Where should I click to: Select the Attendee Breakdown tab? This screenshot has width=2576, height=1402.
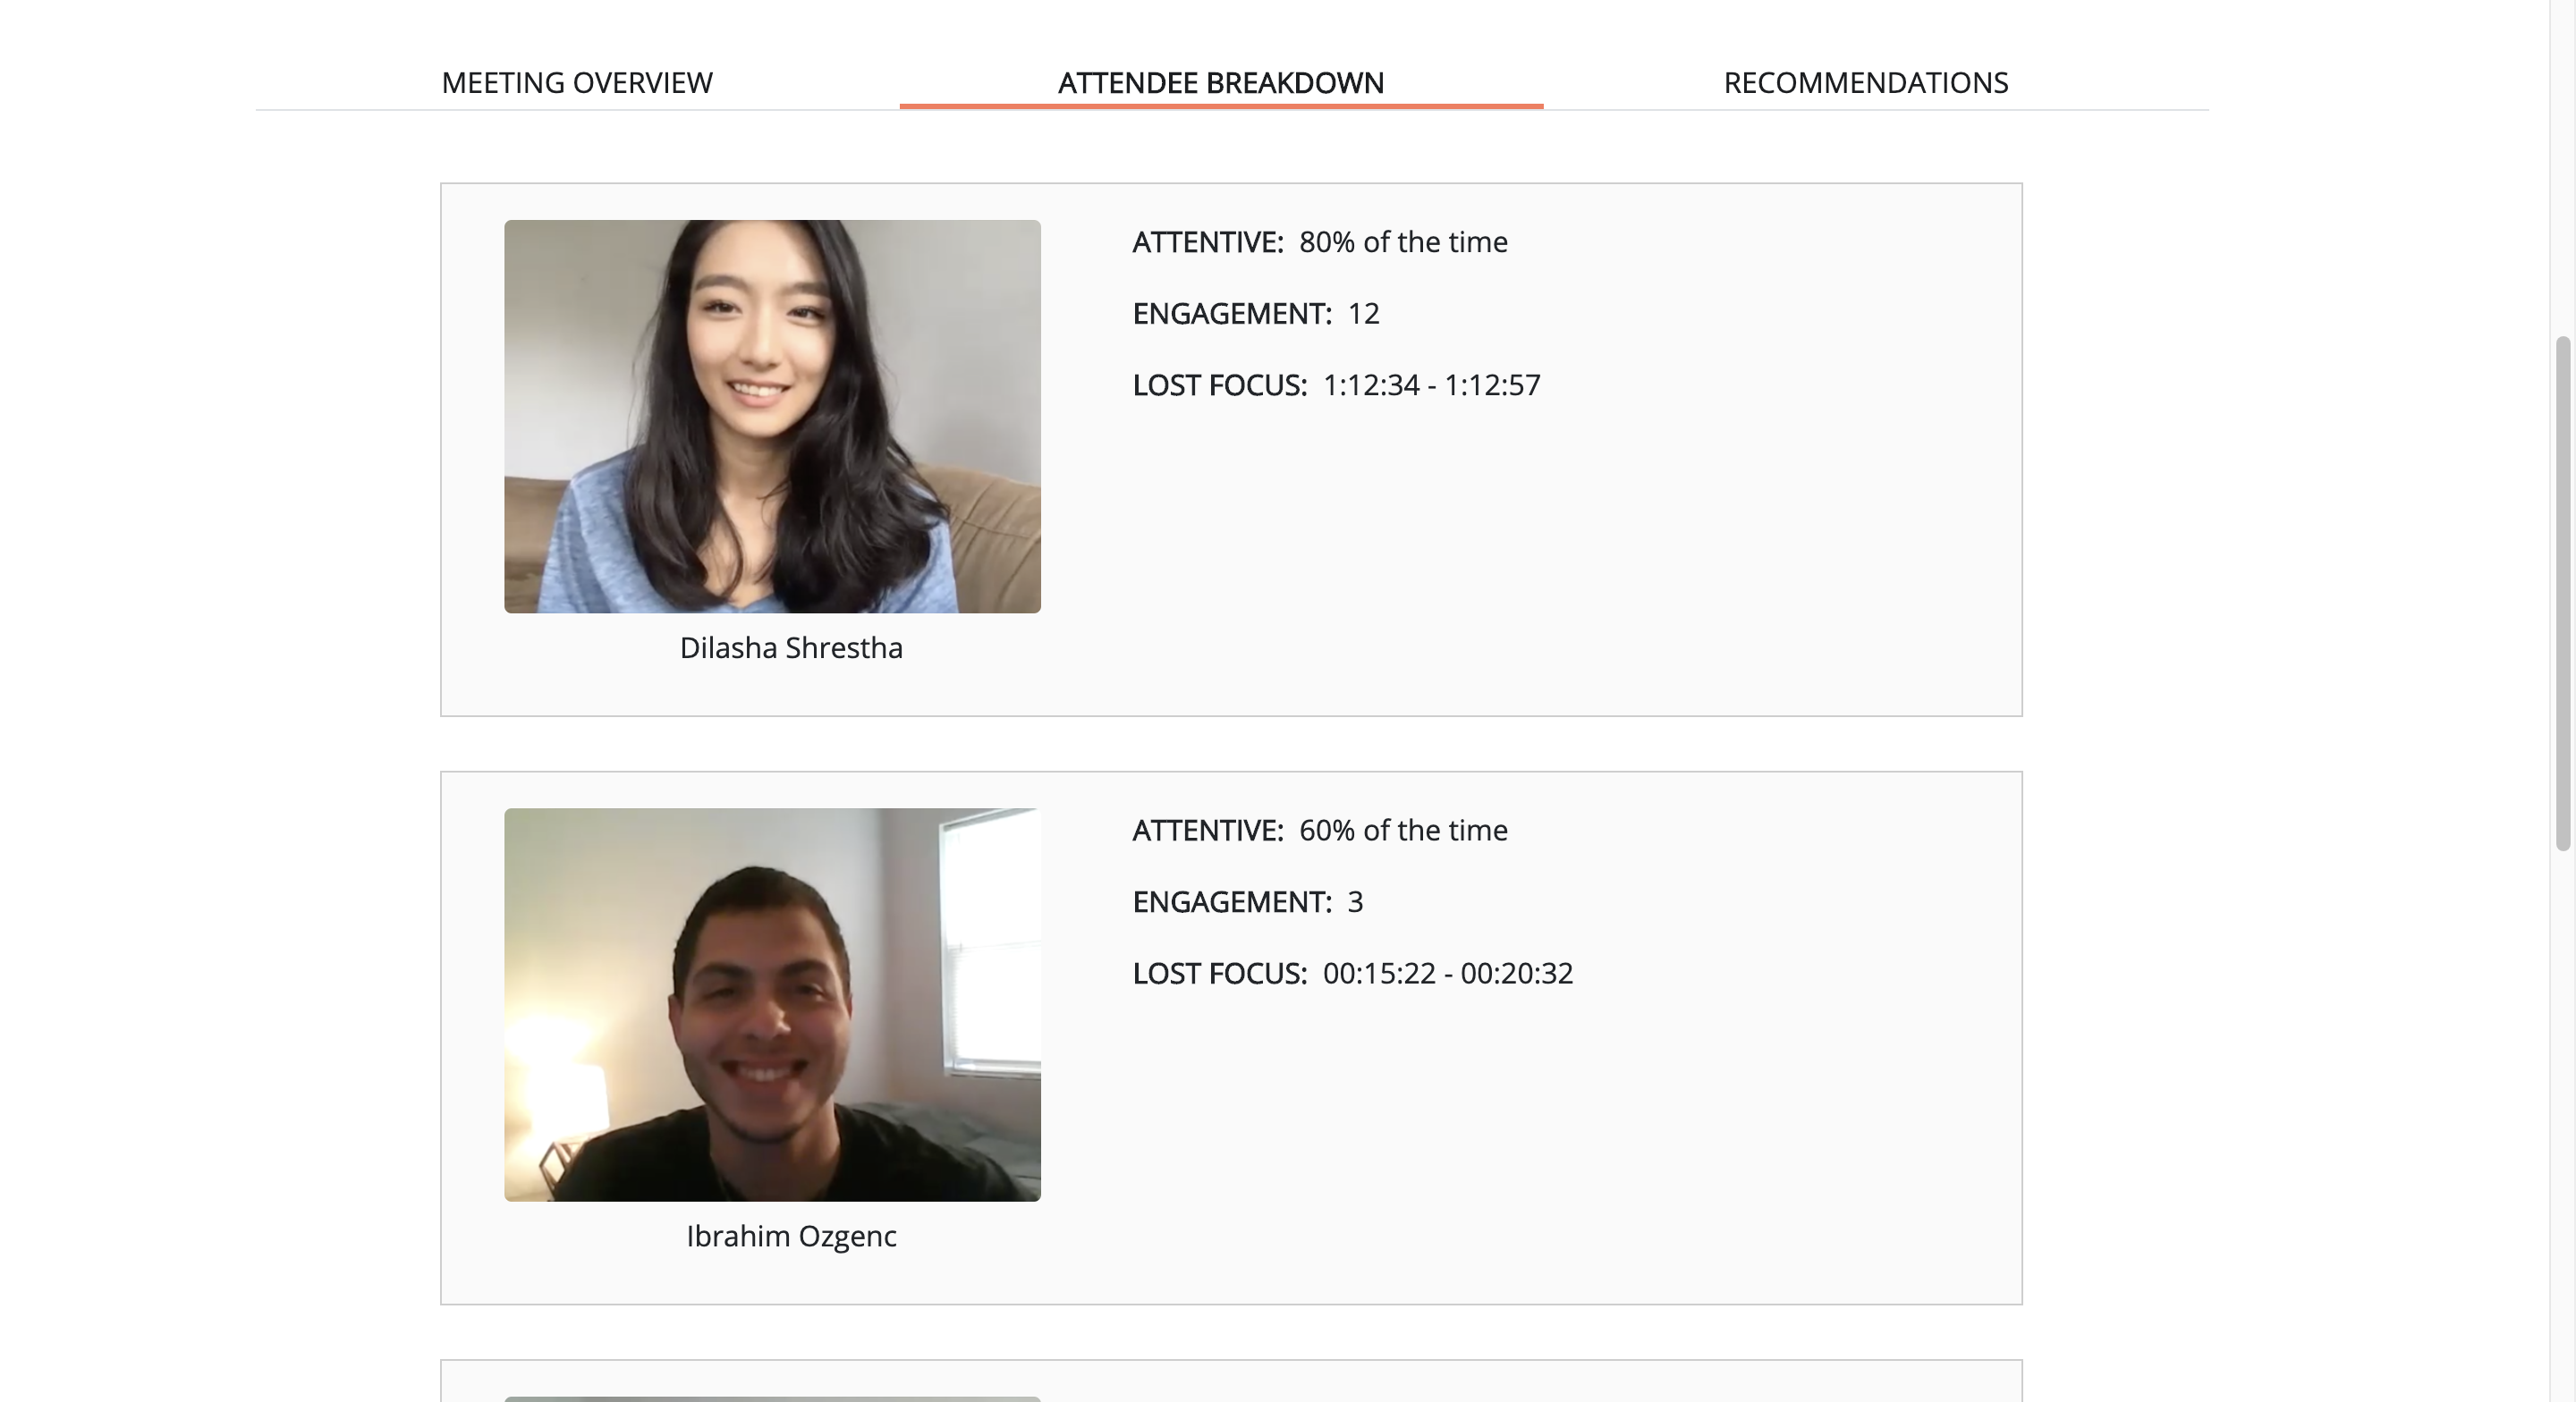pyautogui.click(x=1221, y=83)
